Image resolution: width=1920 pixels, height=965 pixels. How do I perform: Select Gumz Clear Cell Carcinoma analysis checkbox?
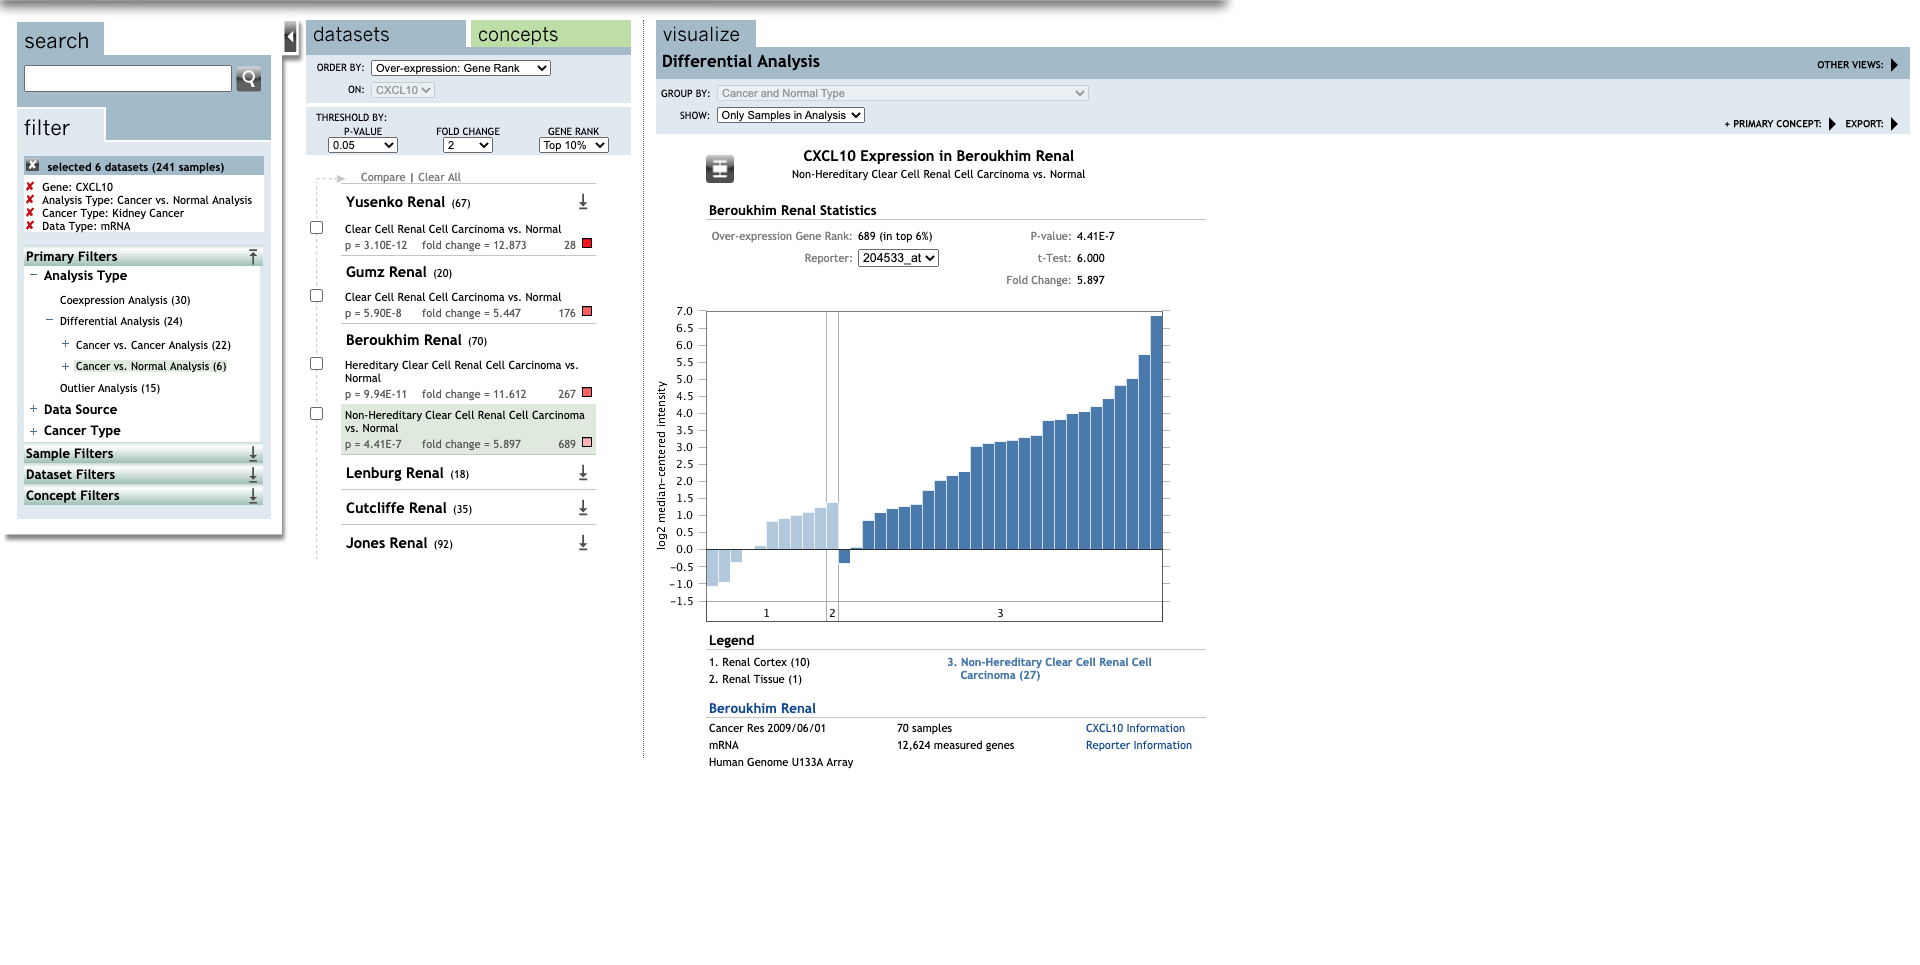[317, 296]
